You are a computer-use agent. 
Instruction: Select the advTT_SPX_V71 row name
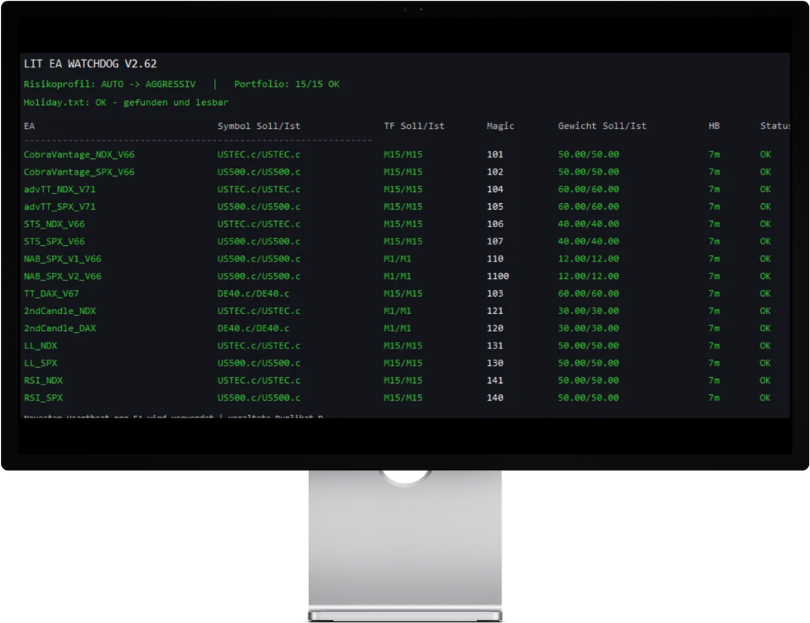59,207
